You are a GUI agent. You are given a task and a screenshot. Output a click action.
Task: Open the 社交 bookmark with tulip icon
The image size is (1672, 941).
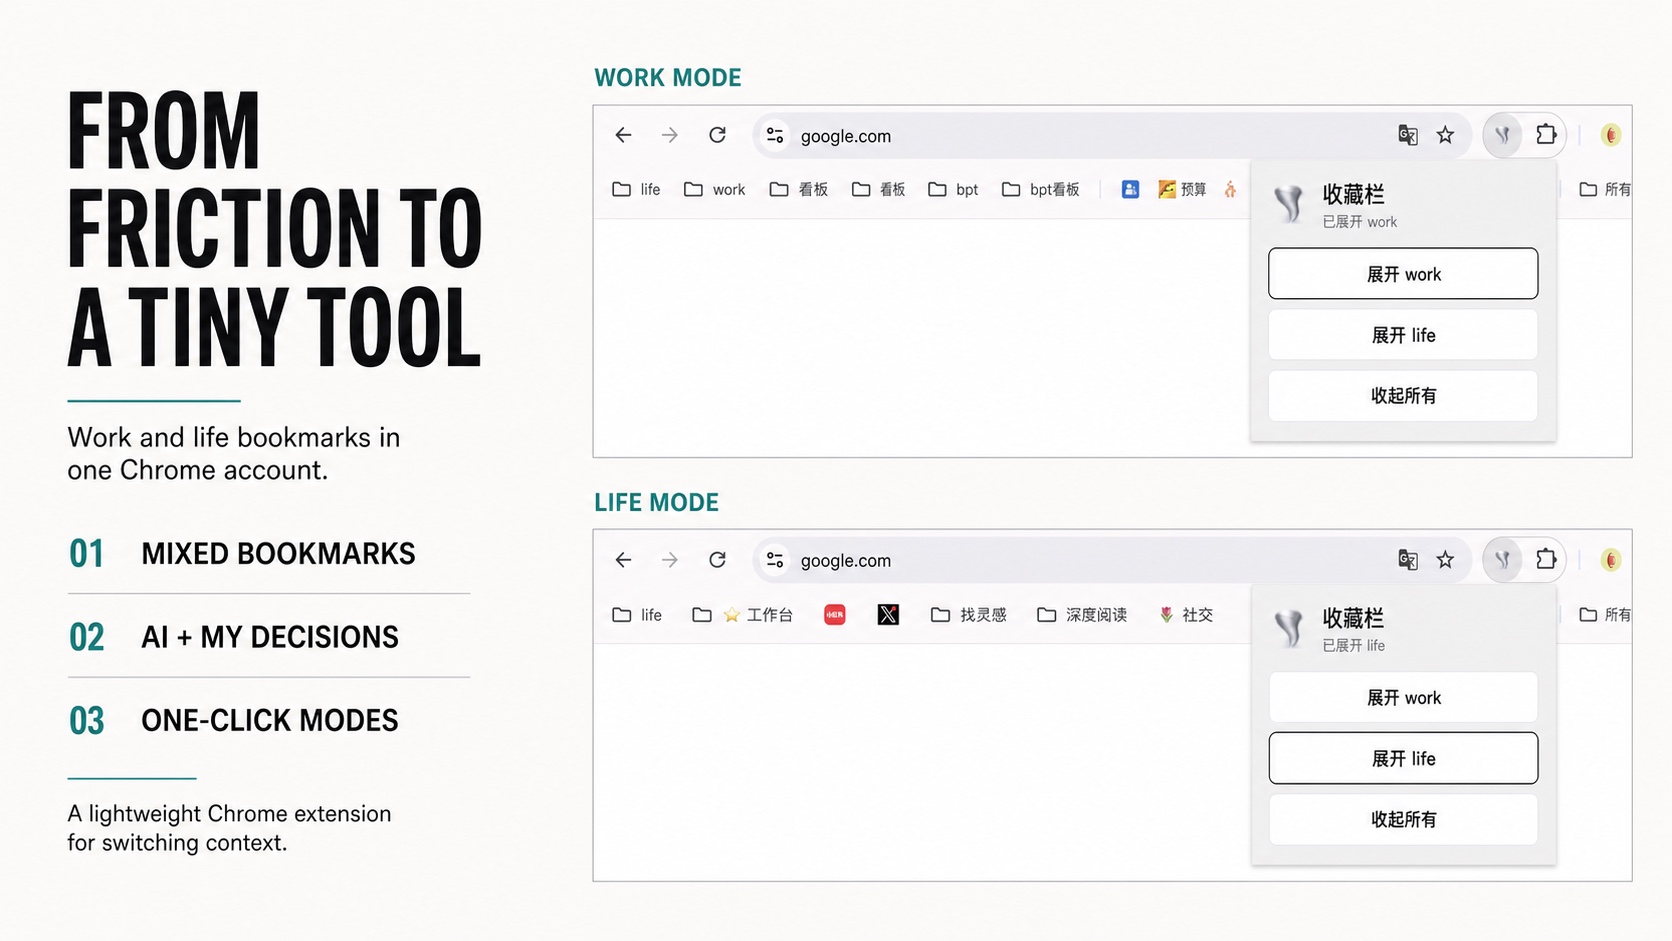1186,615
